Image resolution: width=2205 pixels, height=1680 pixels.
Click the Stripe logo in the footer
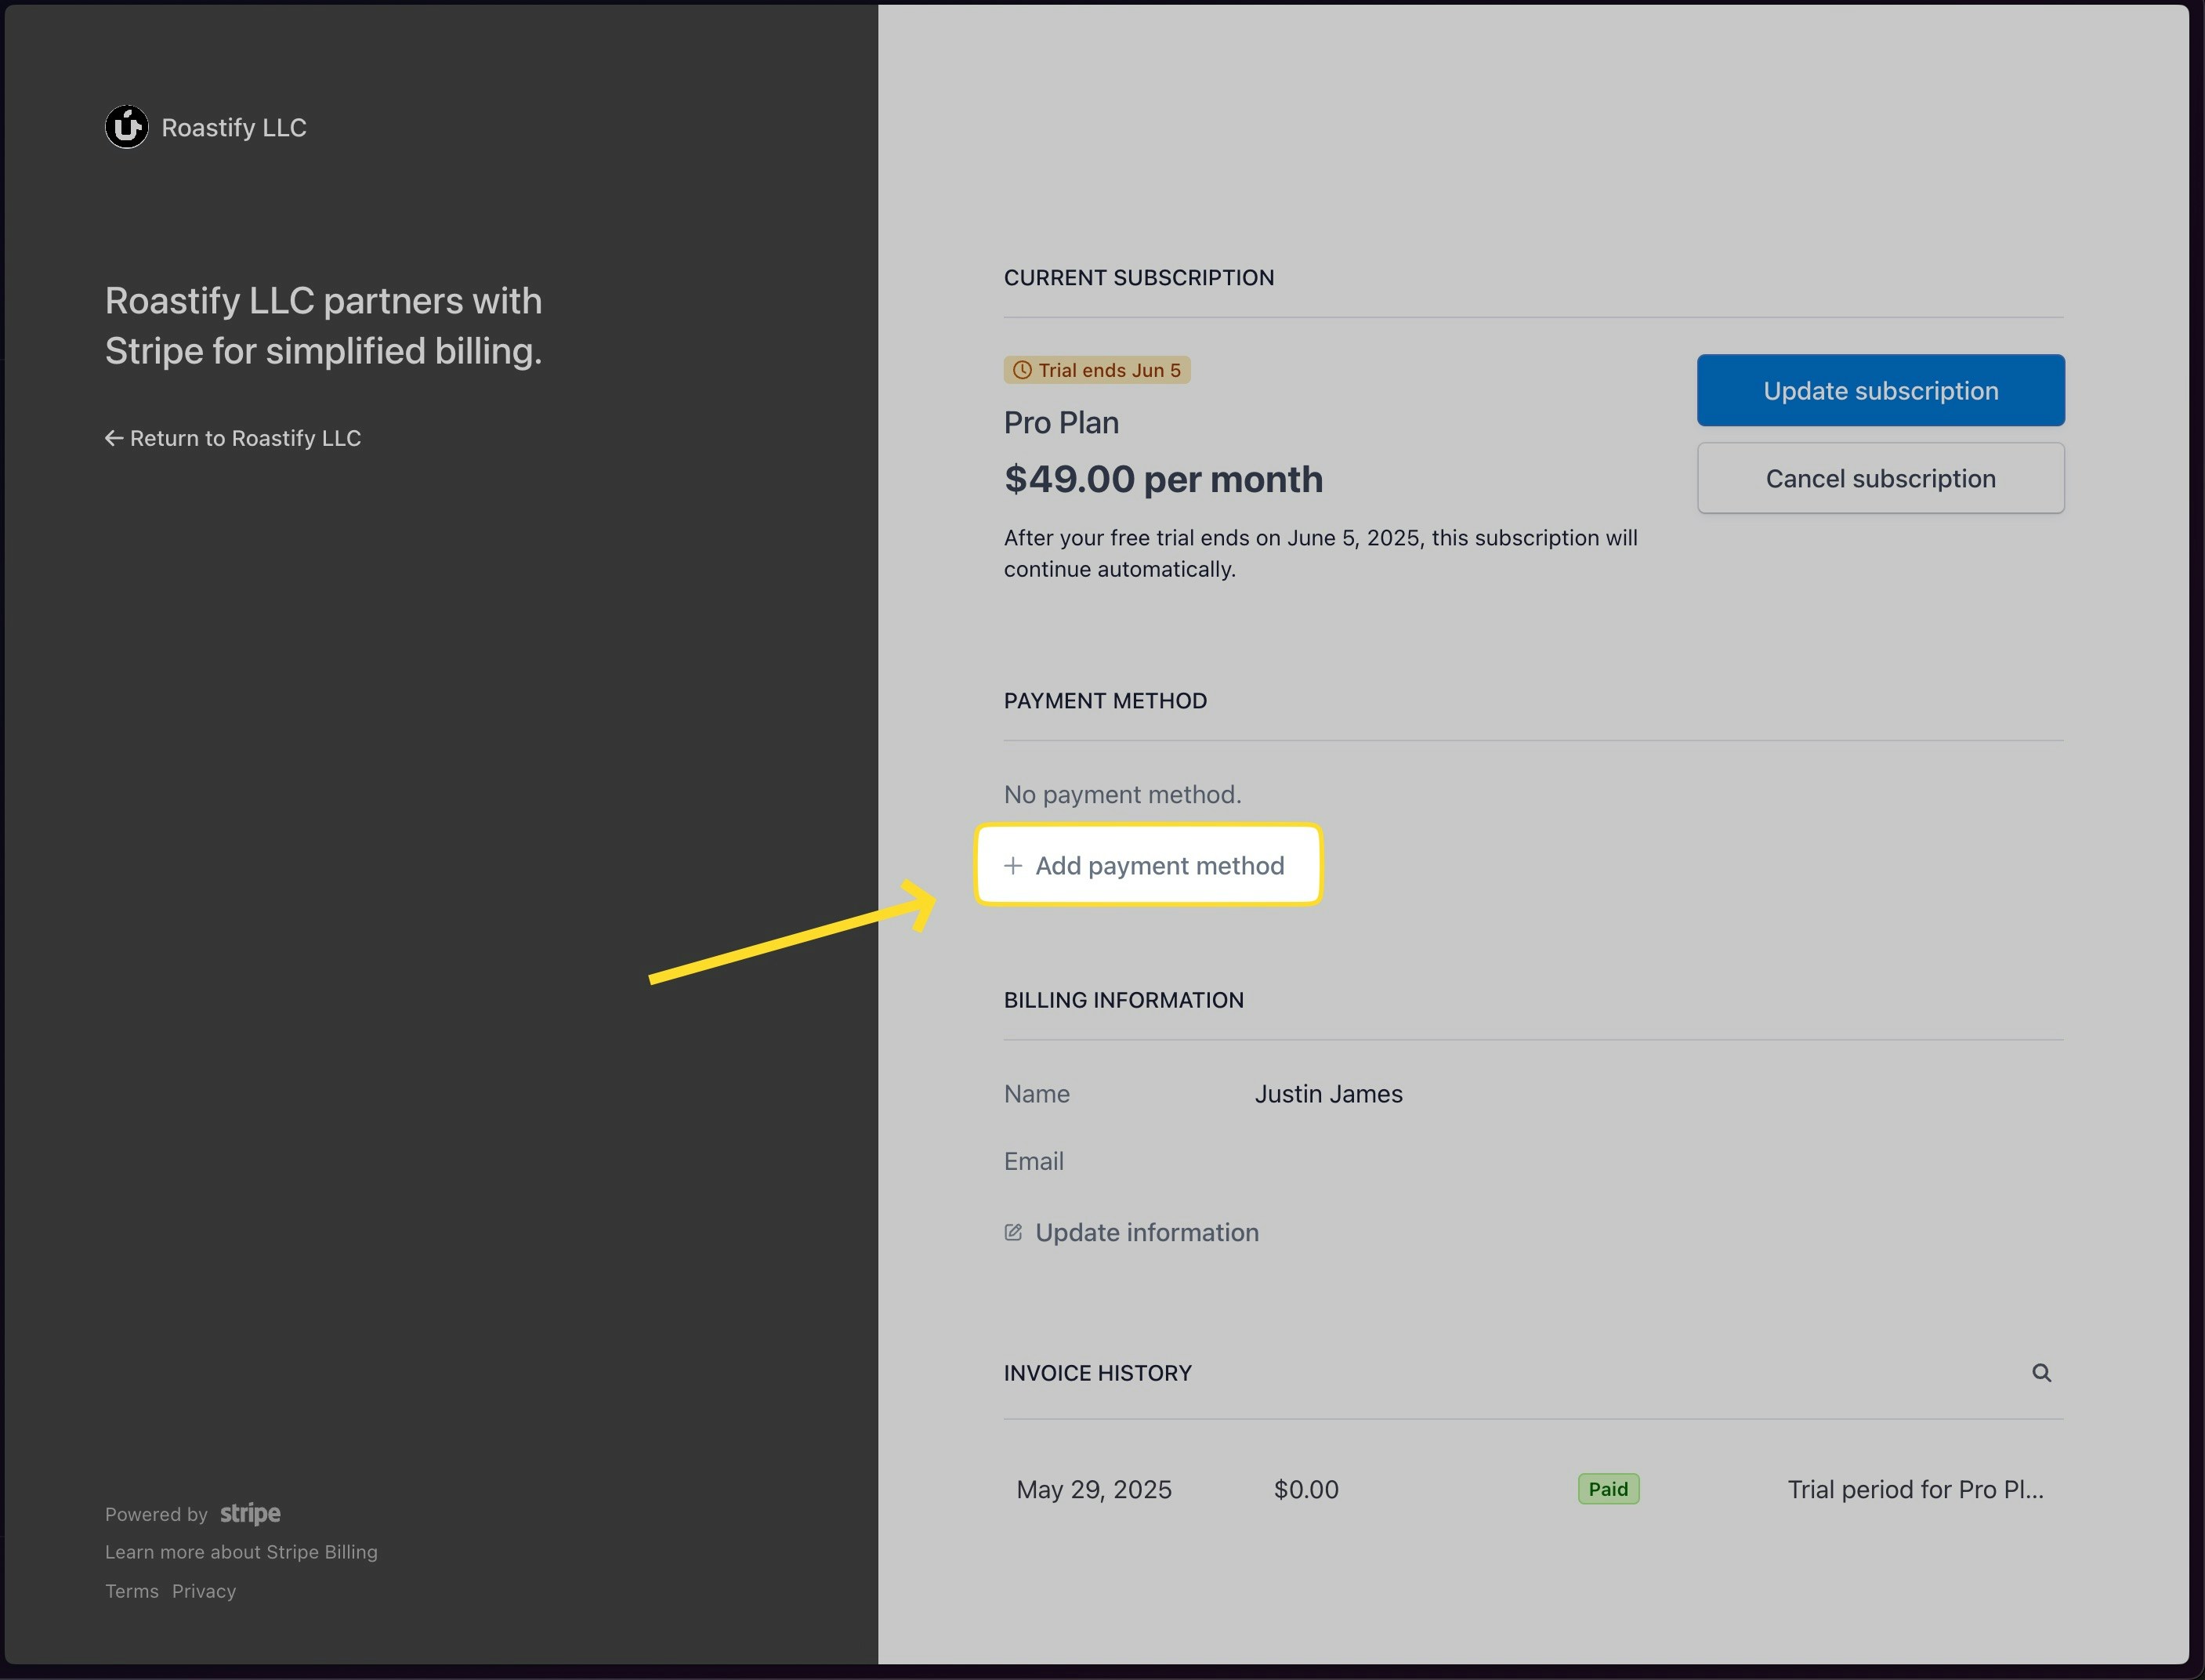(x=249, y=1514)
